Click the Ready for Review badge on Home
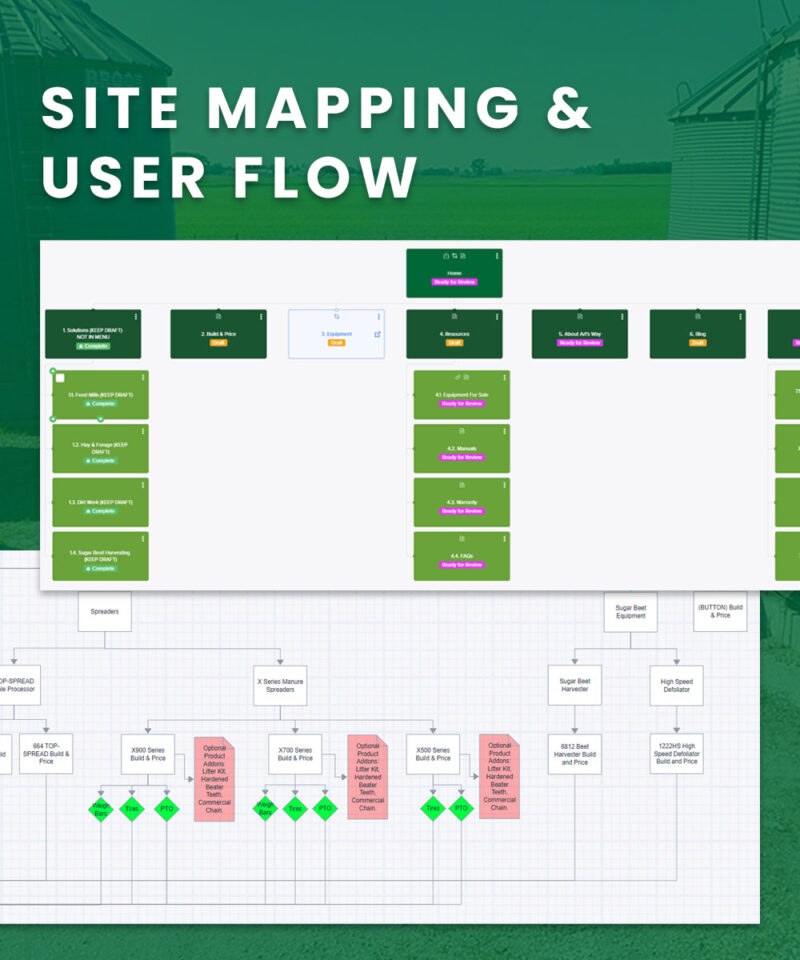Screen dimensions: 800x960 coord(455,283)
